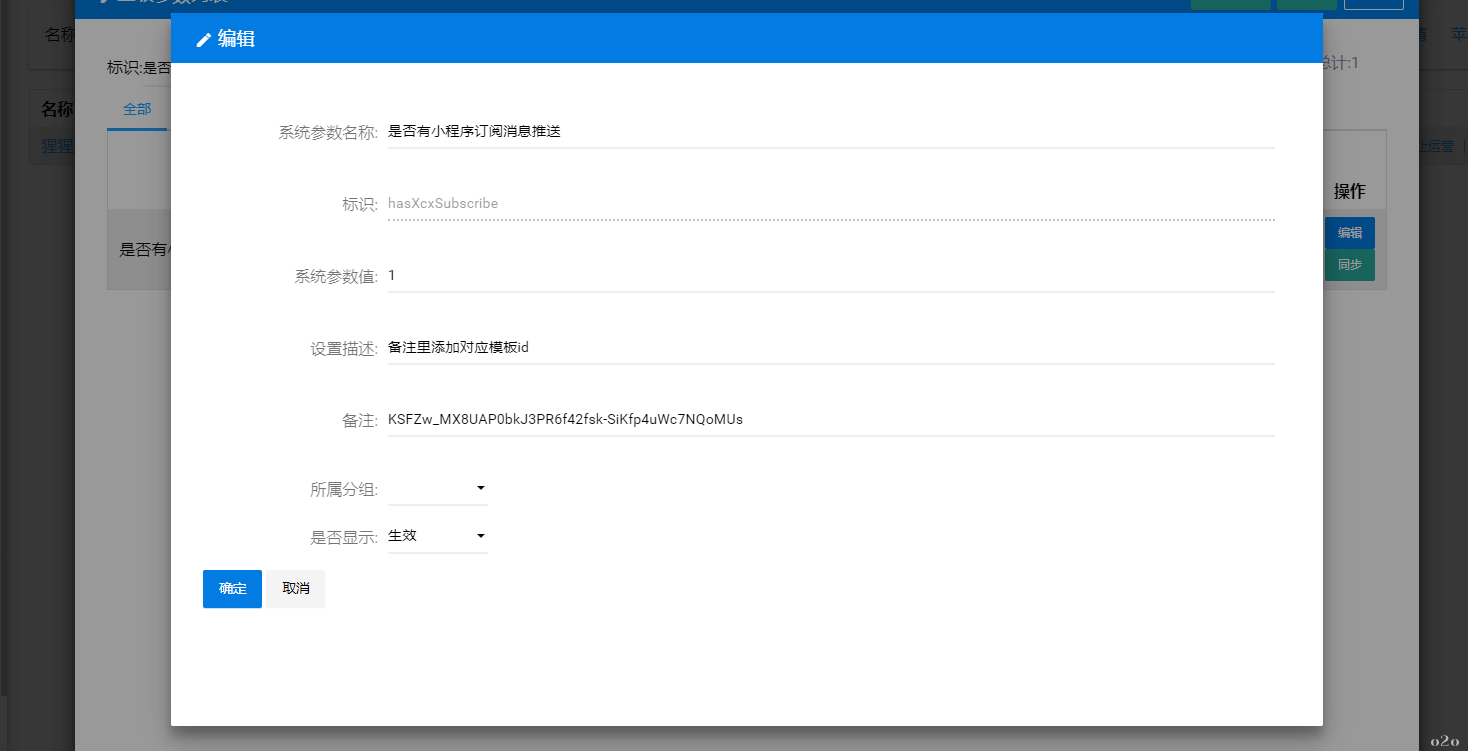Focus the 系统参数值 field containing 1

click(830, 275)
